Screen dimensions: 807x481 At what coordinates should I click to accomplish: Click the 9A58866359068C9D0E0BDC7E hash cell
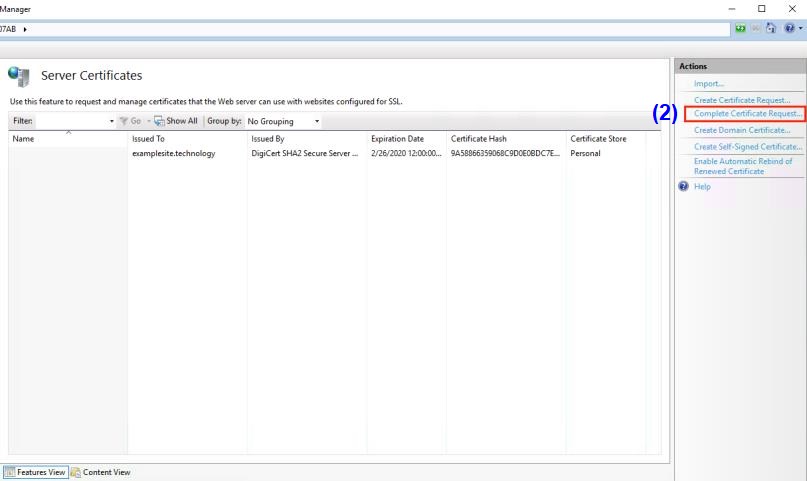click(505, 153)
